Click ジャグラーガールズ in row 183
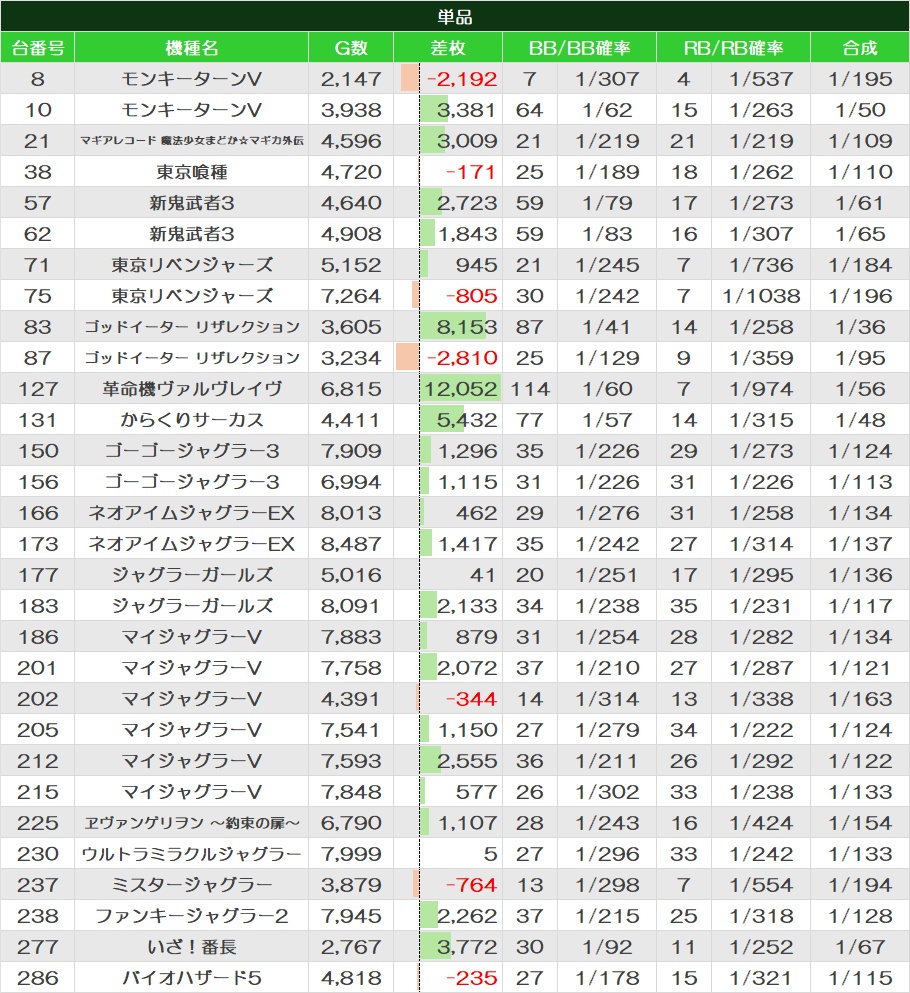This screenshot has width=910, height=993. [x=191, y=606]
